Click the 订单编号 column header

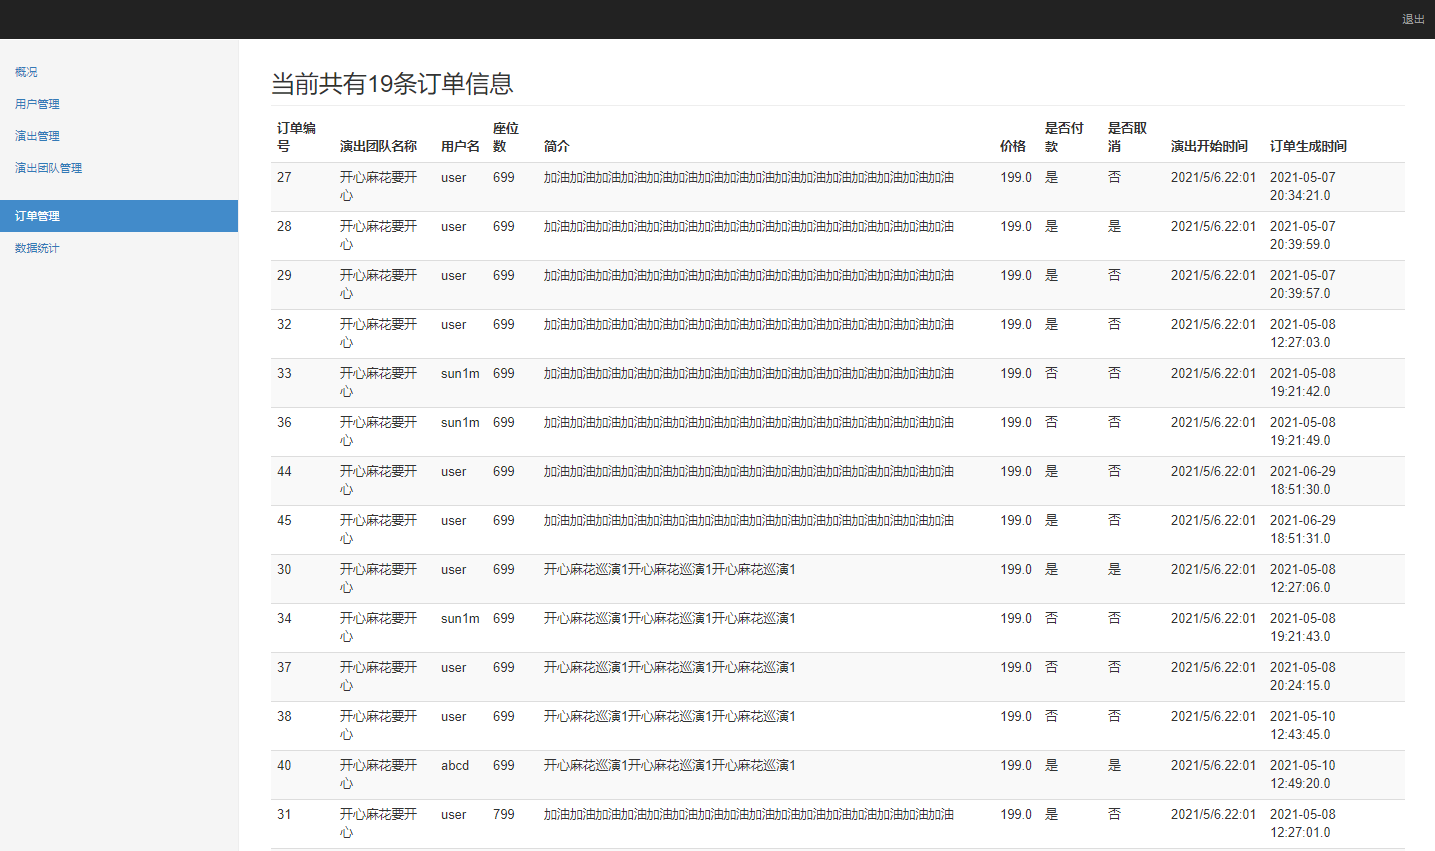294,135
